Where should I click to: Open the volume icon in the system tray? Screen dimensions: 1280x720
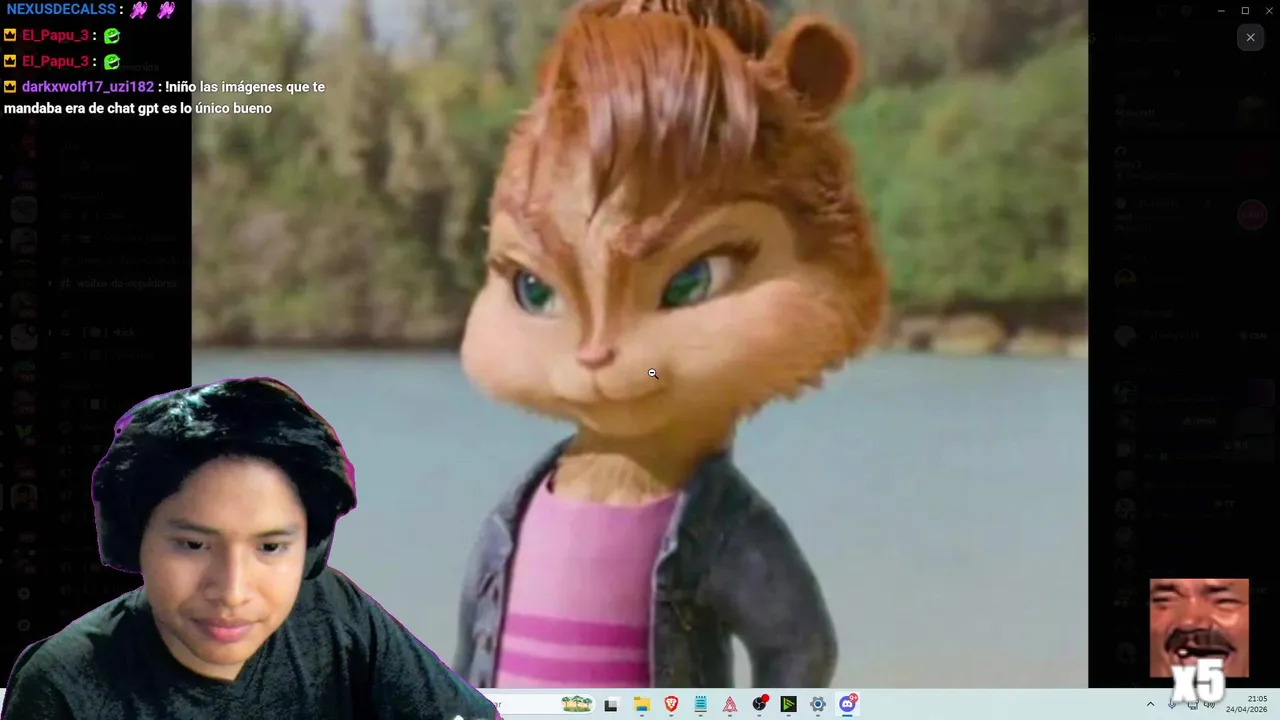pos(1209,704)
